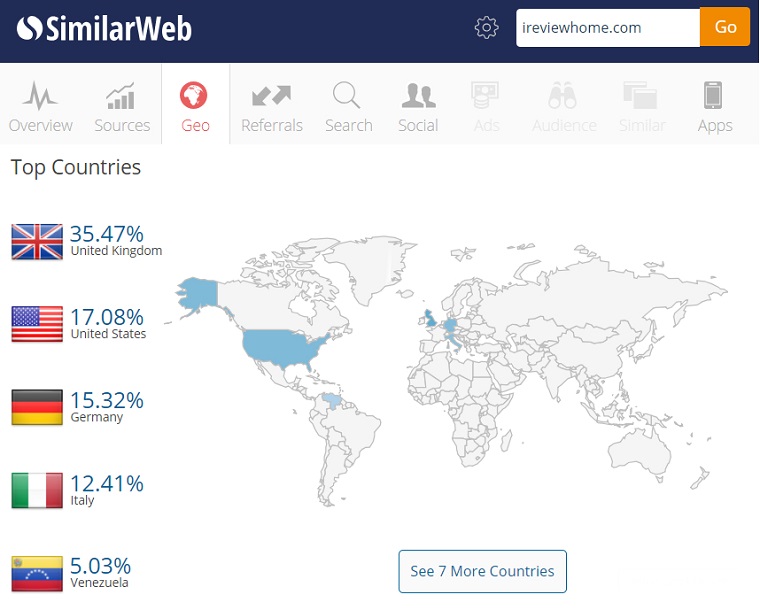Click the SimilarWeb logo
The height and width of the screenshot is (610, 760).
coord(104,28)
